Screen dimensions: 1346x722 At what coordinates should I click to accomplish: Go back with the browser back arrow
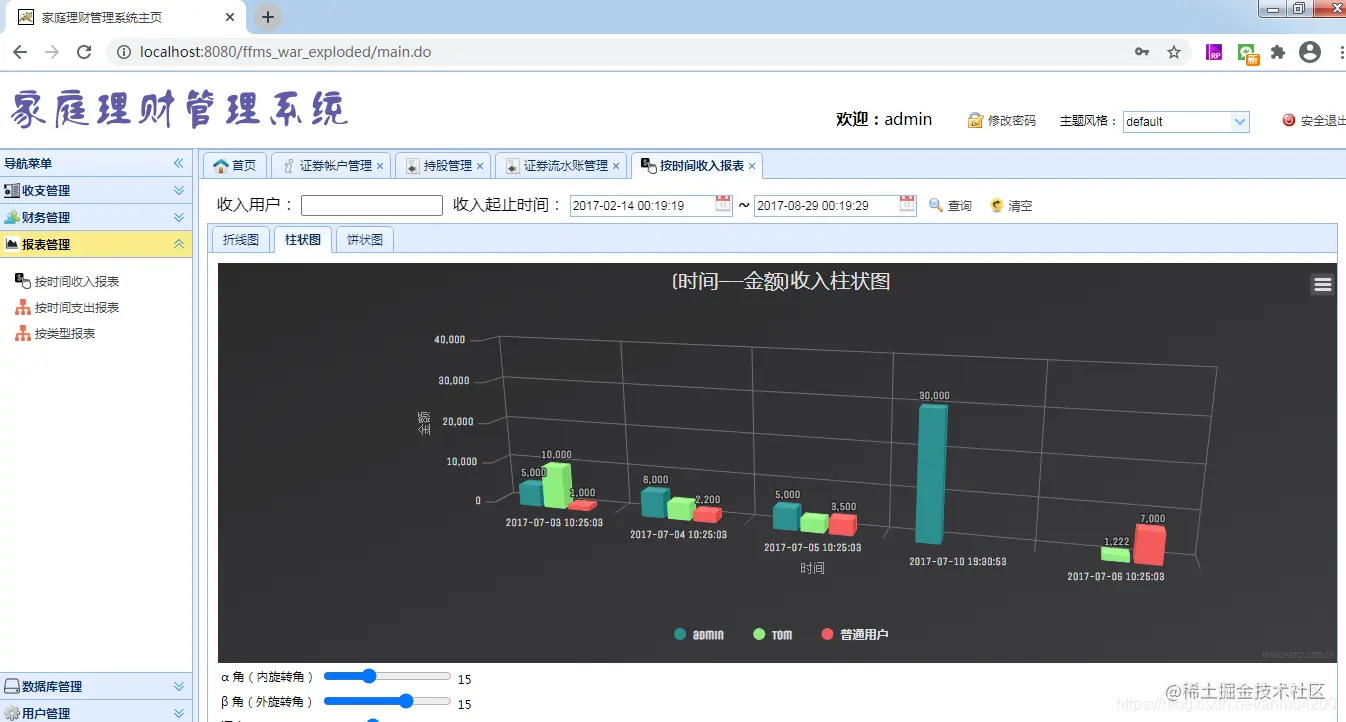point(20,52)
